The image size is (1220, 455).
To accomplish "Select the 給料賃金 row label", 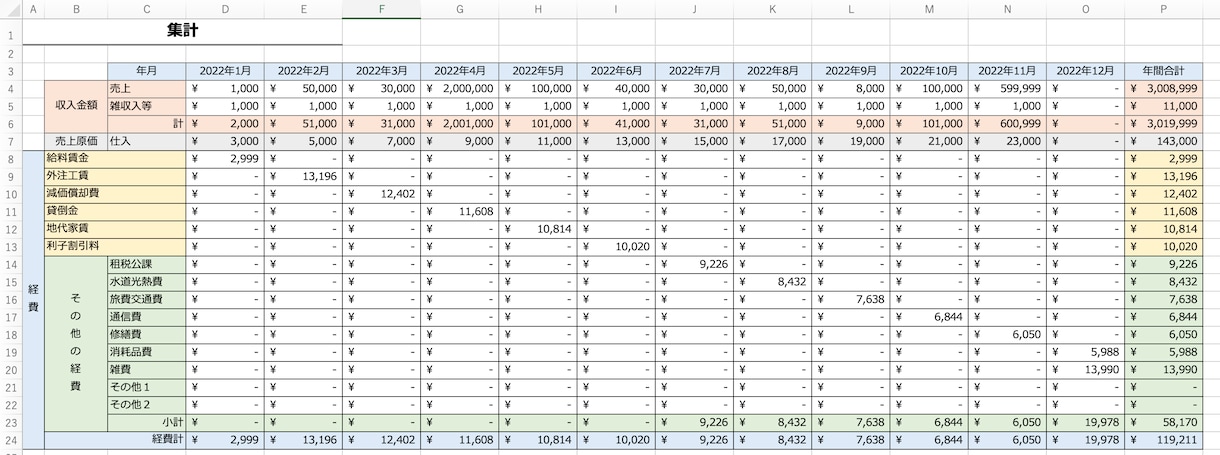I will tap(115, 158).
